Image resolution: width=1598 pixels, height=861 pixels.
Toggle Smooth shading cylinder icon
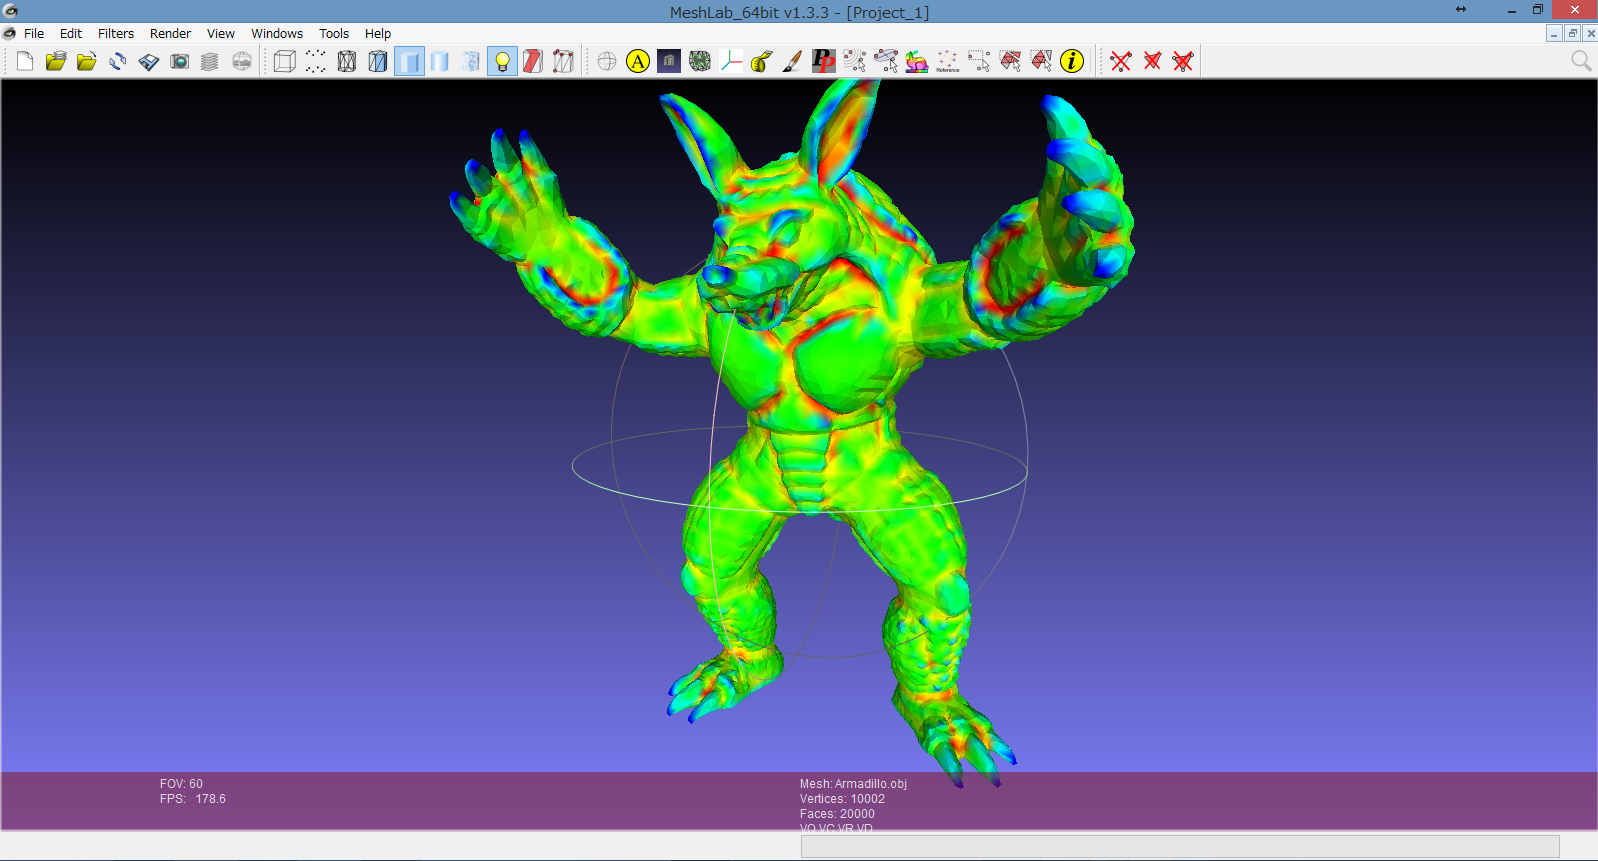(440, 61)
